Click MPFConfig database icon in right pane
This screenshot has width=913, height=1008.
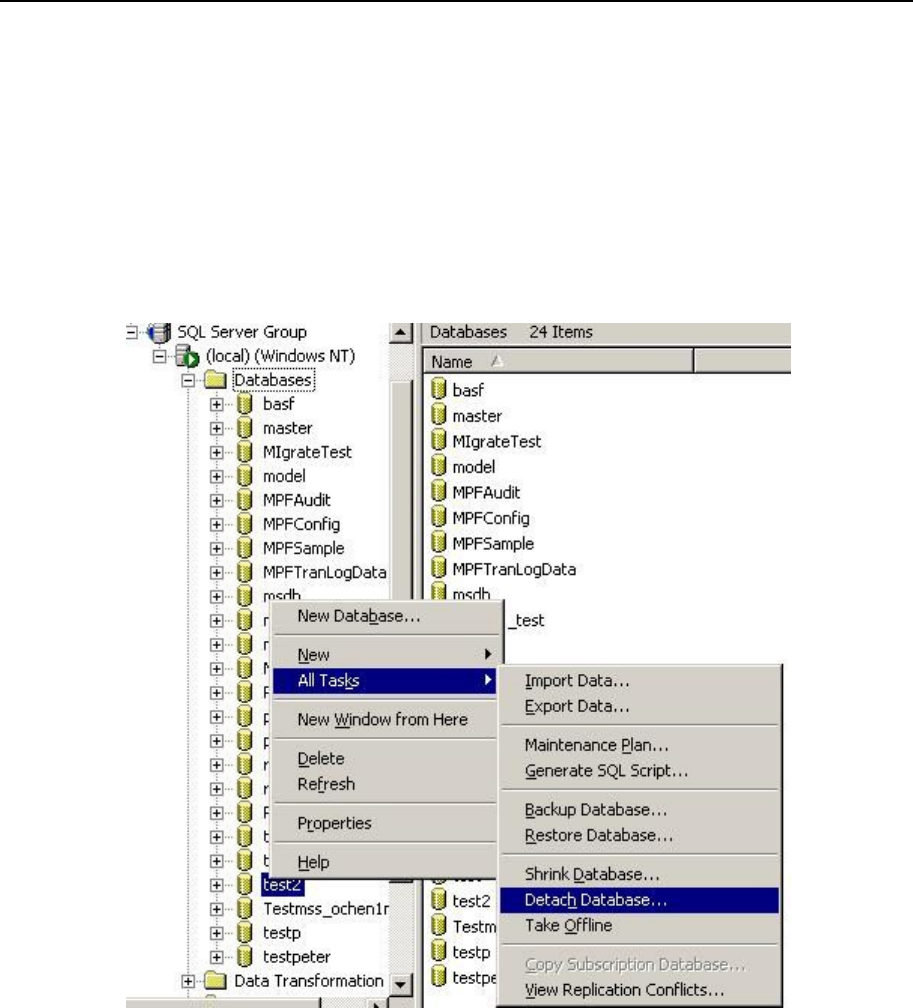438,517
